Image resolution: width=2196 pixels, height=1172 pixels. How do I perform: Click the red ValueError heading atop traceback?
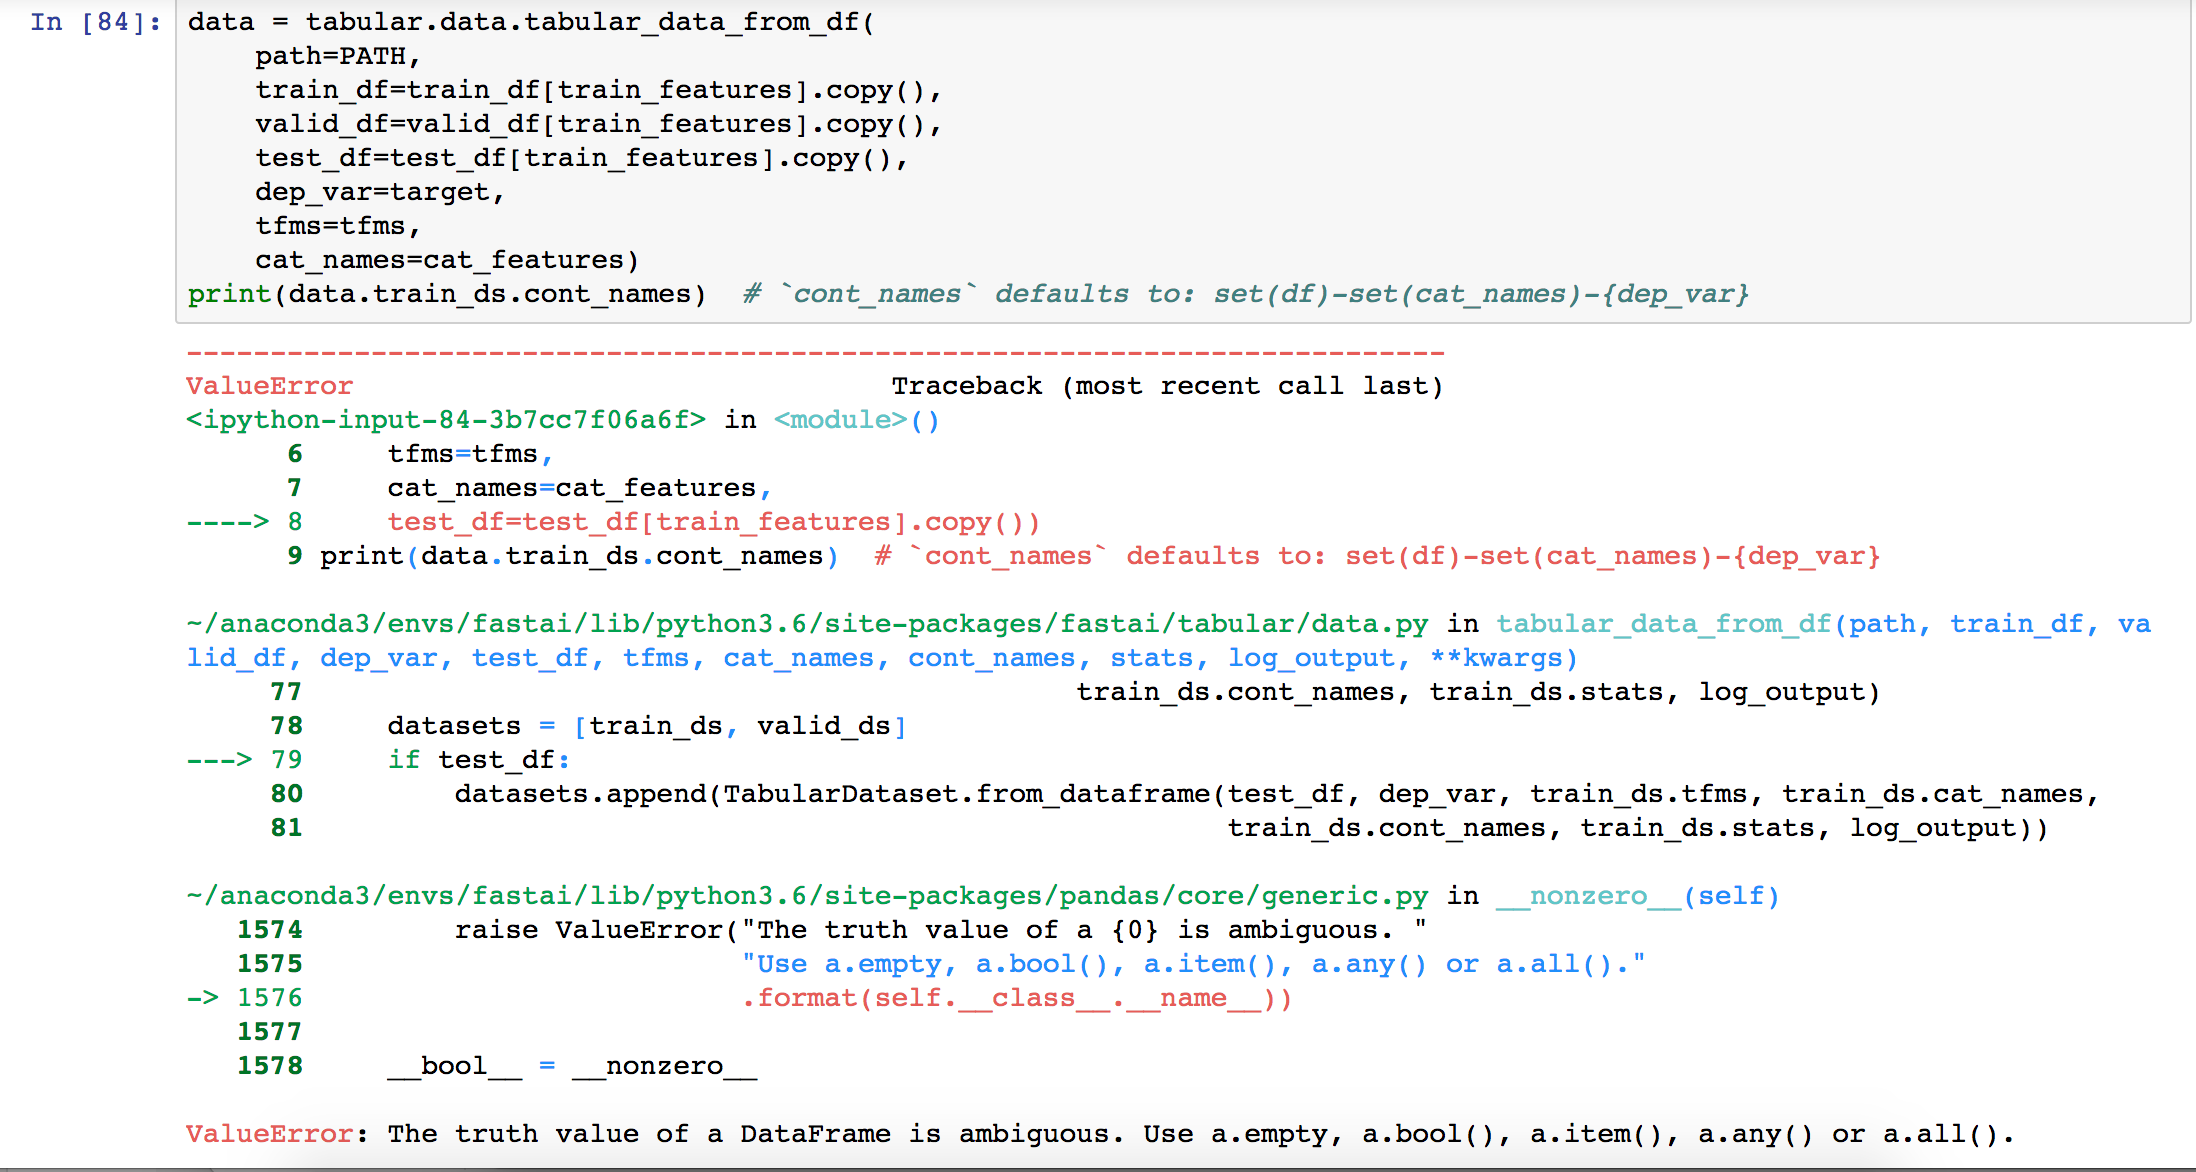click(x=269, y=386)
